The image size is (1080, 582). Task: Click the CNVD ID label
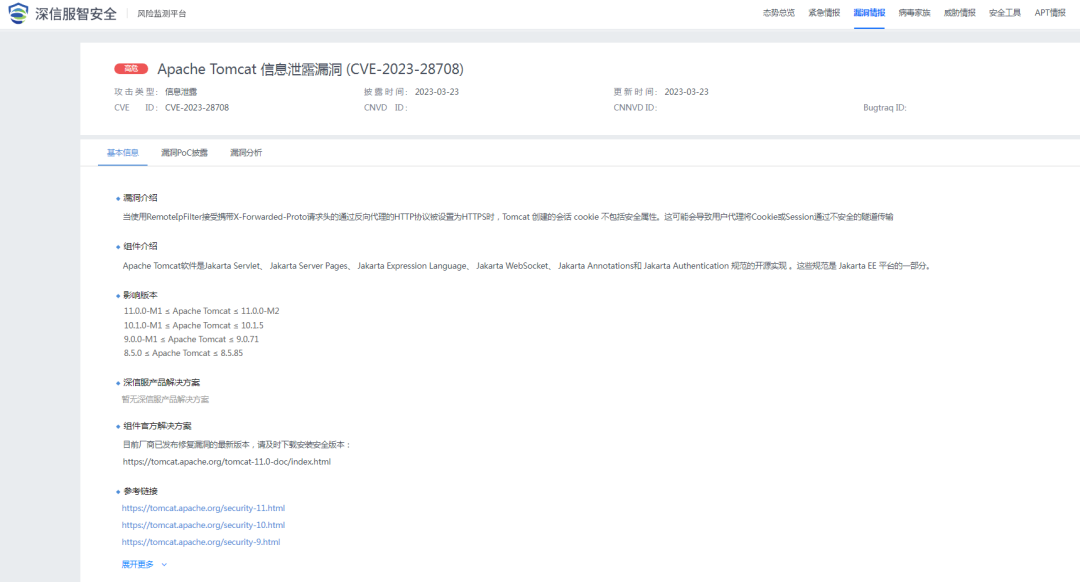(386, 107)
